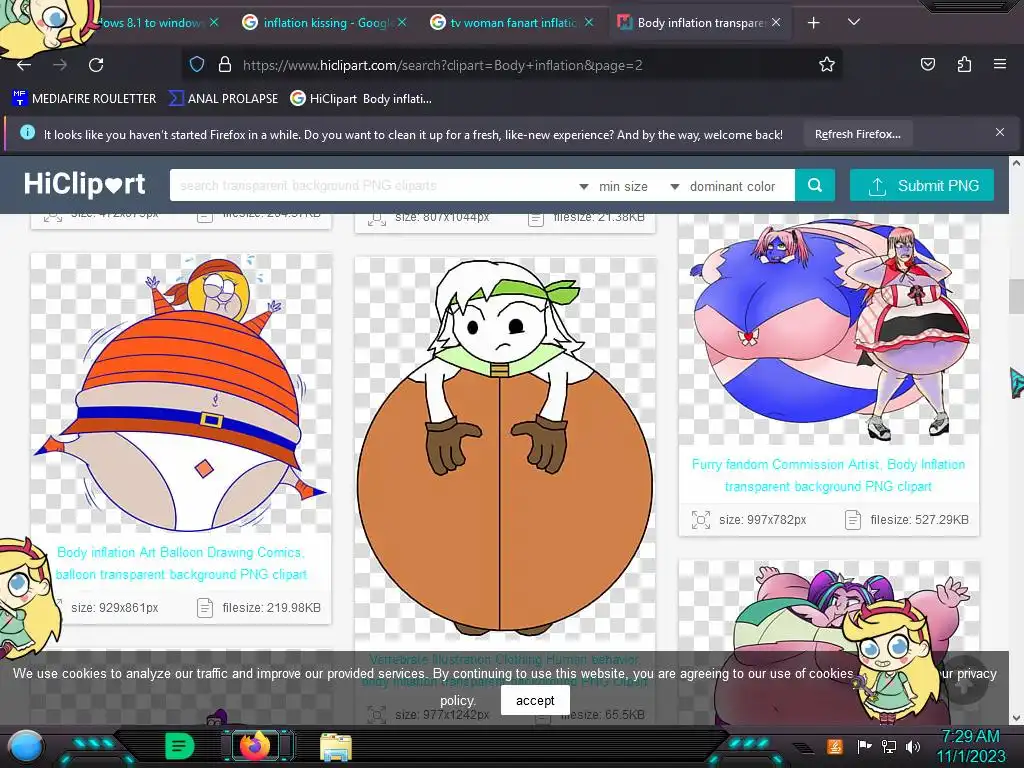
Task: Open the tracking protection shield icon
Action: click(x=197, y=65)
